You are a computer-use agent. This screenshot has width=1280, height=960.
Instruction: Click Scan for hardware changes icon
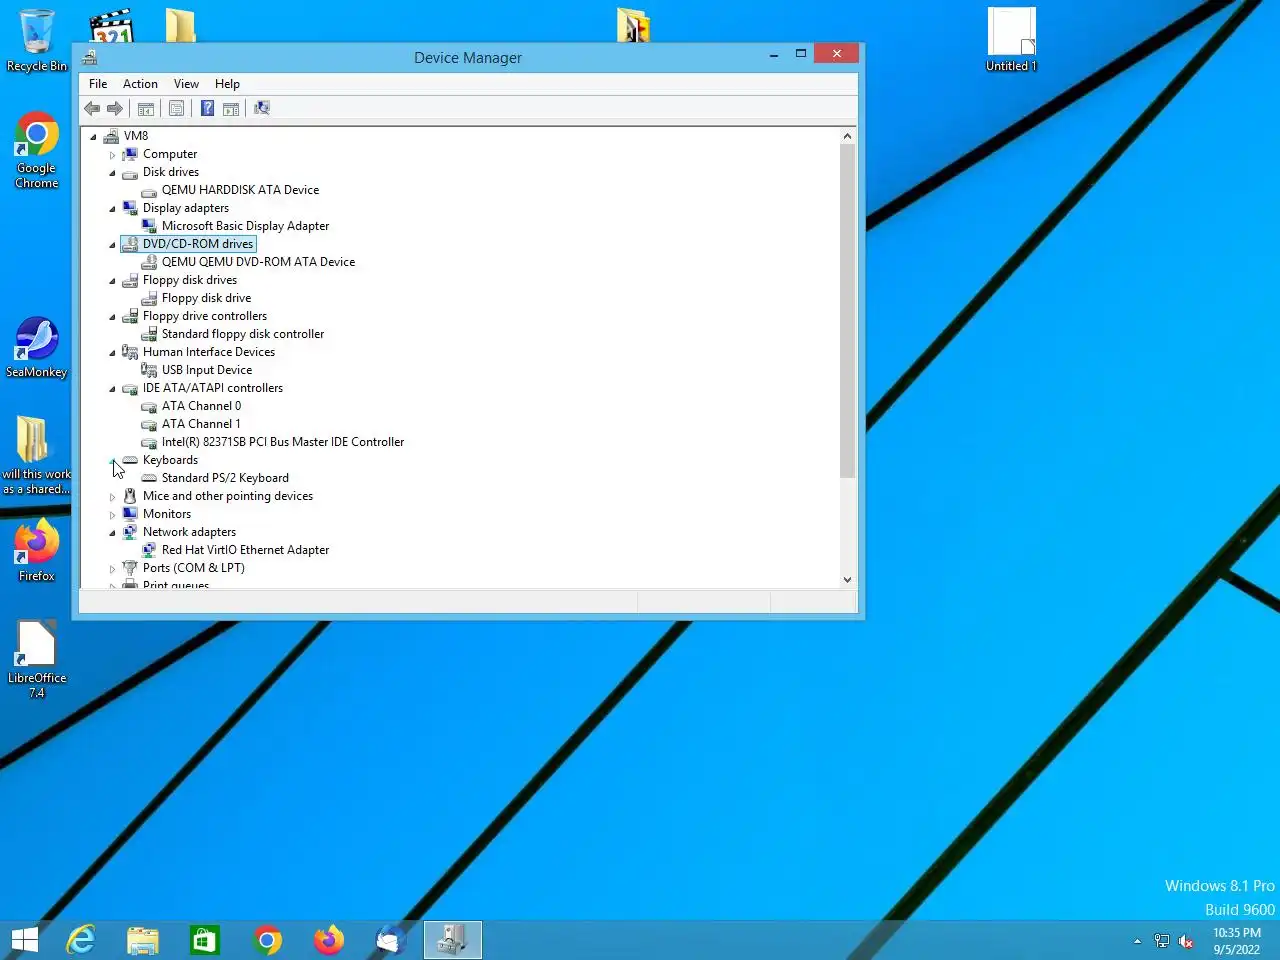(x=262, y=108)
